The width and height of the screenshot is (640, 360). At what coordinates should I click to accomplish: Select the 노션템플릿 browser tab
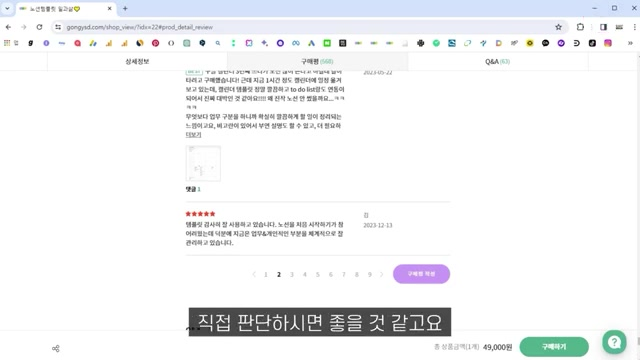pyautogui.click(x=65, y=9)
